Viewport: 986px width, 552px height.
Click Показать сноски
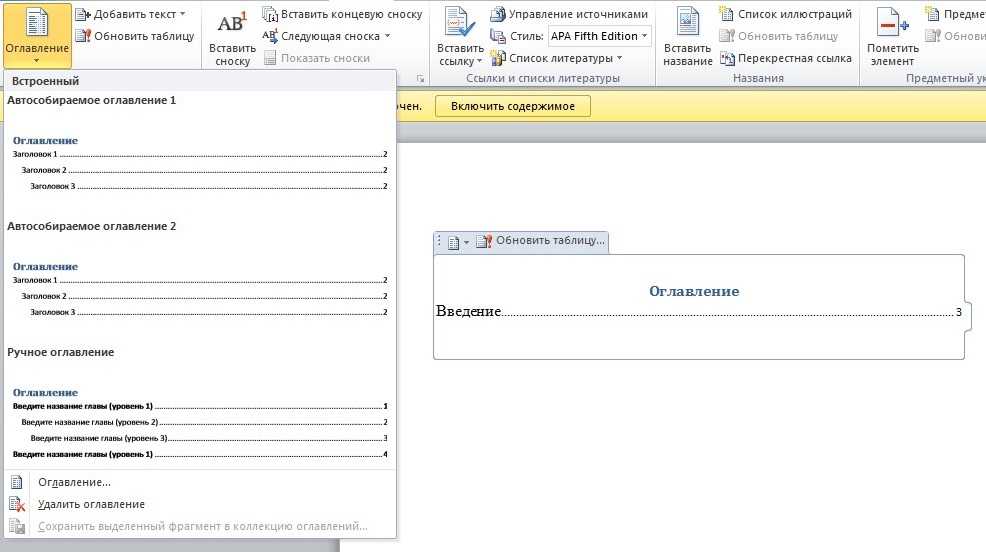pyautogui.click(x=317, y=58)
